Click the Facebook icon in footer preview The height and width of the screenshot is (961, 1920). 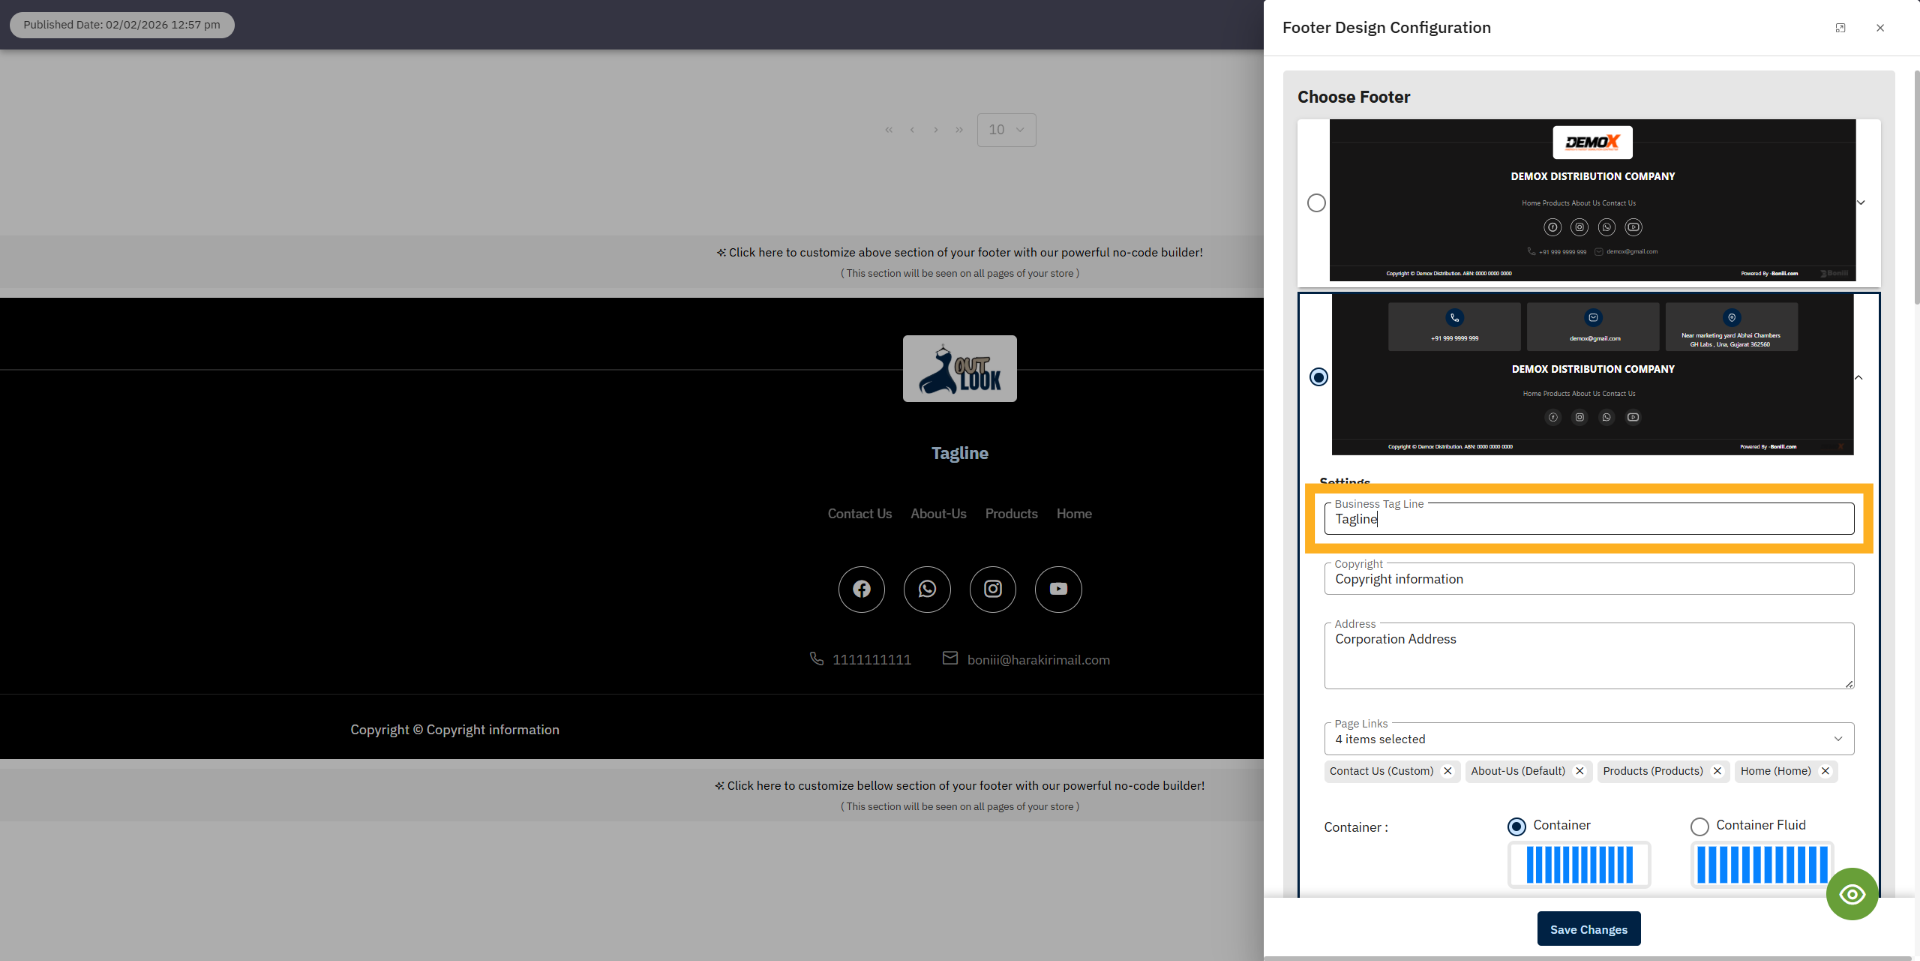point(861,589)
